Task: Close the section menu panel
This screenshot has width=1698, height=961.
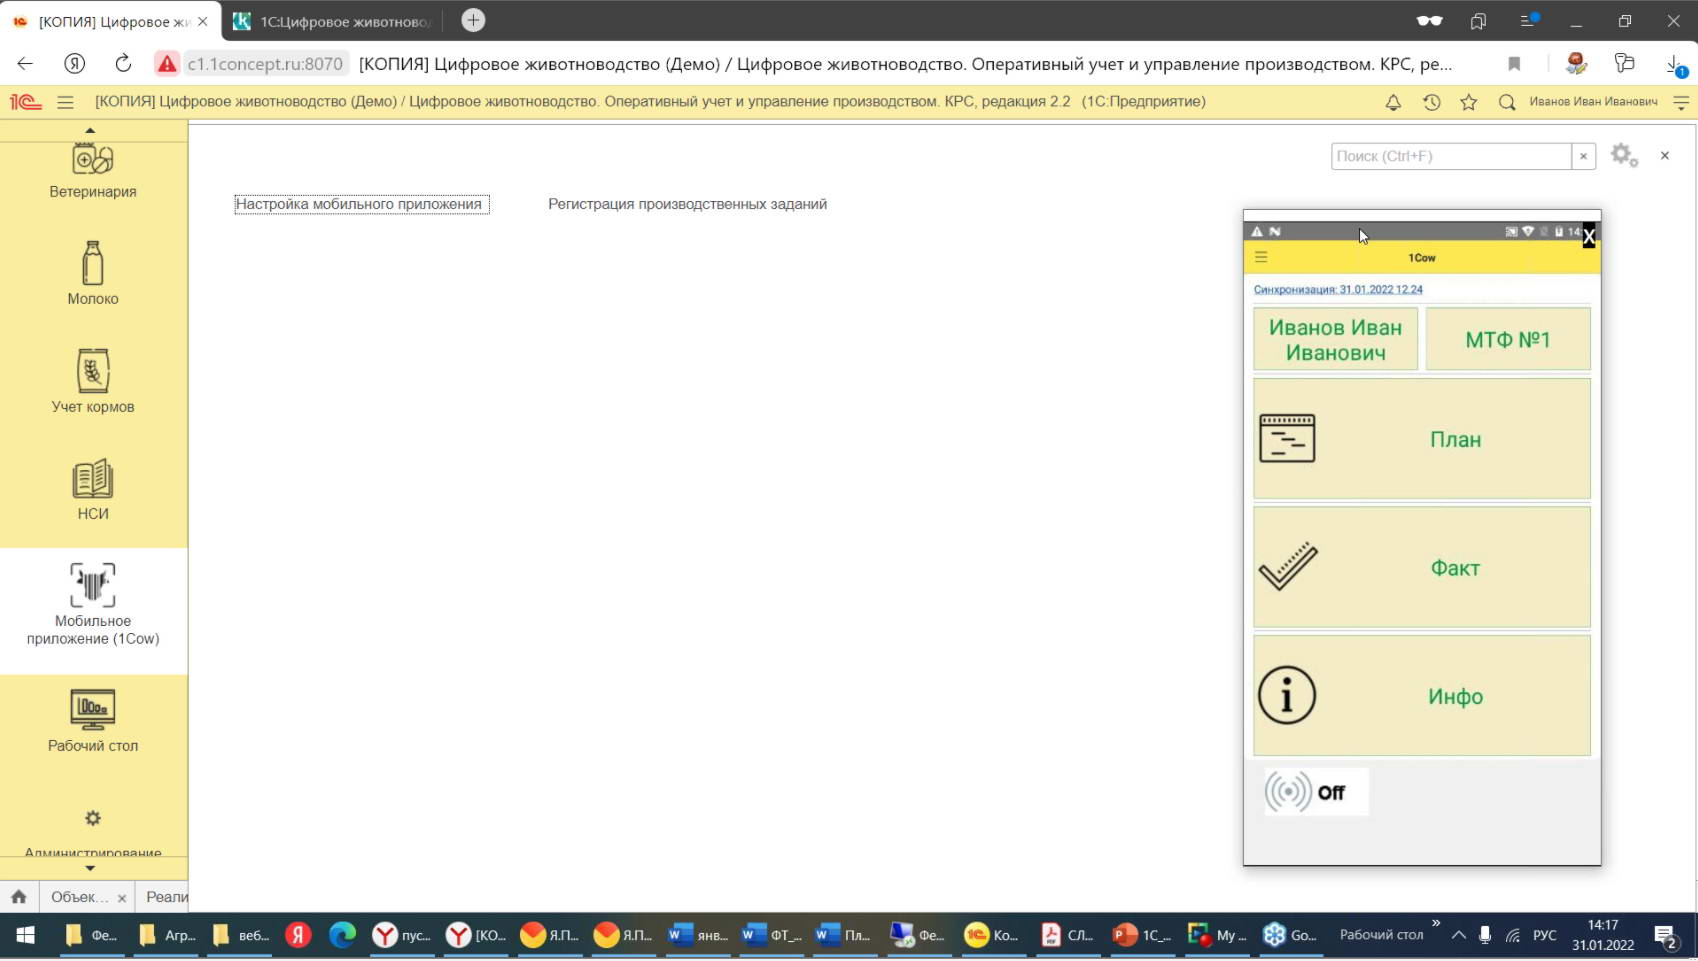Action: (1665, 155)
